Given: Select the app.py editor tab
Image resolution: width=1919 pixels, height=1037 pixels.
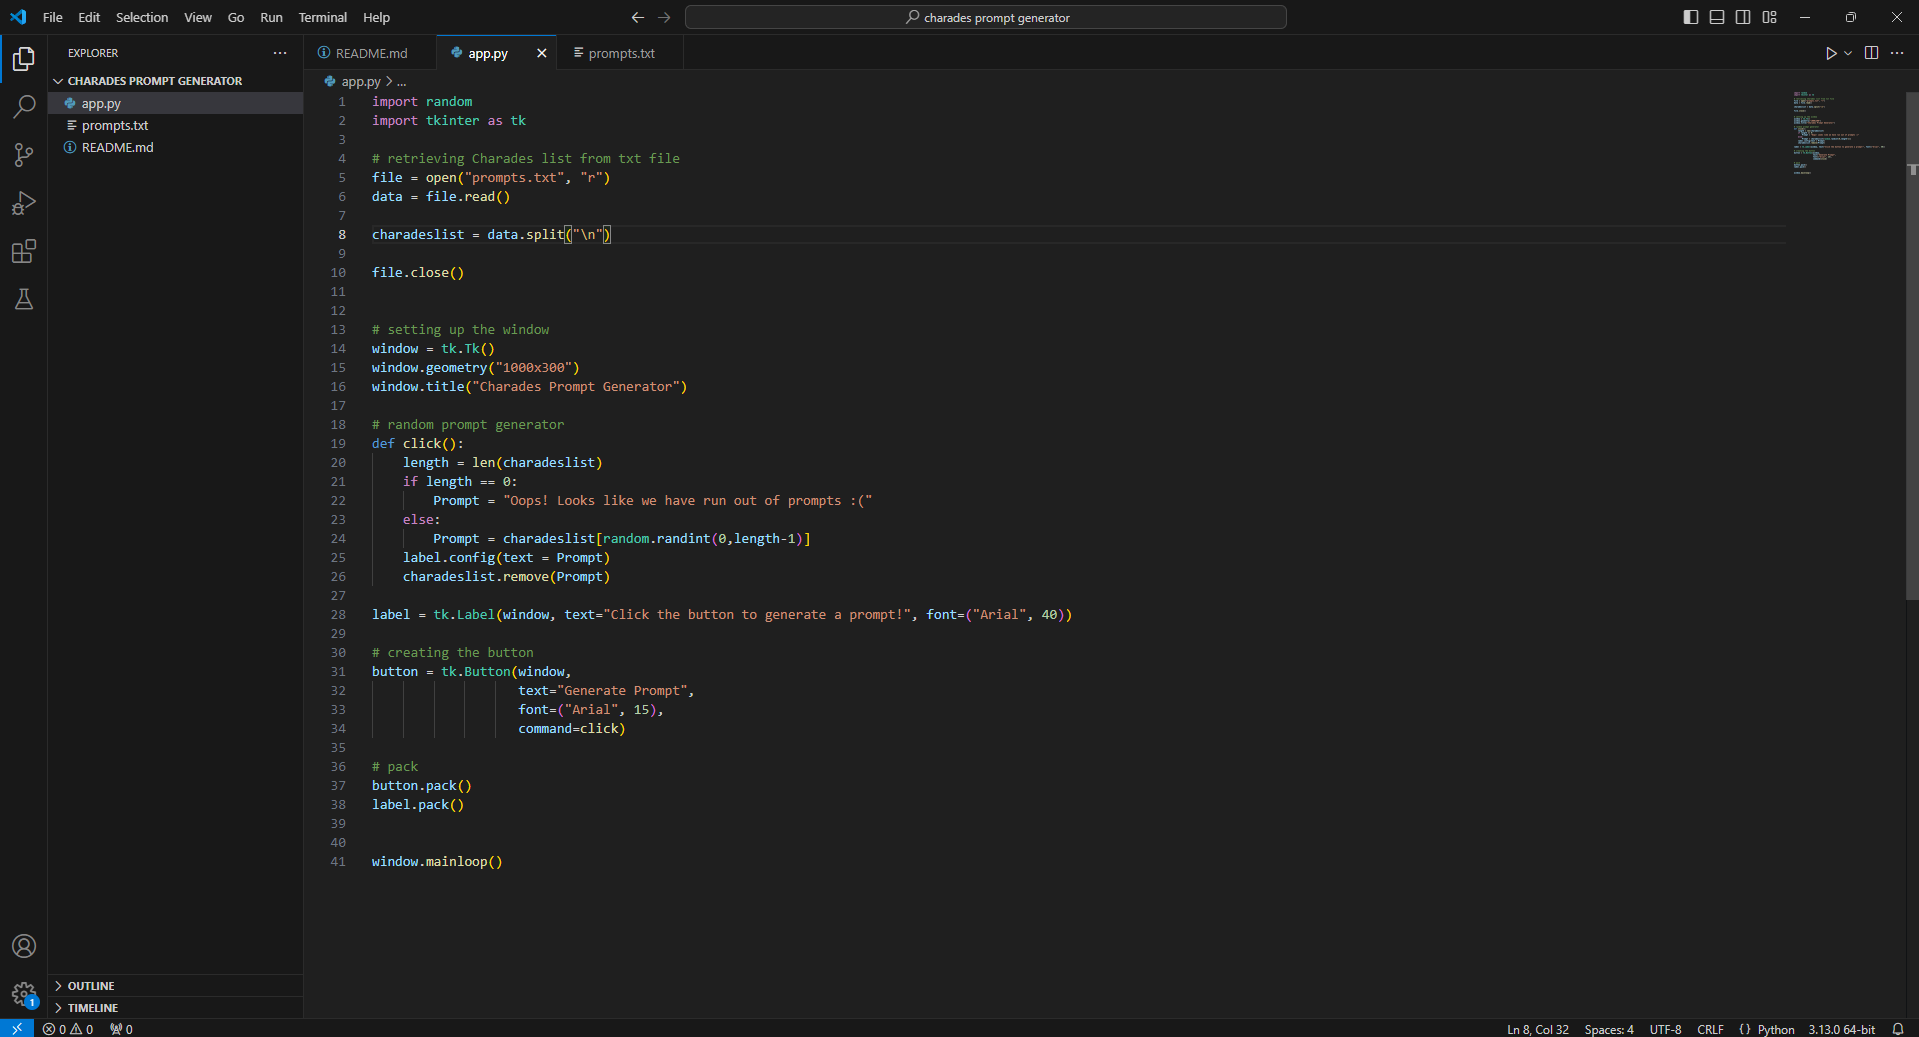Looking at the screenshot, I should point(487,53).
